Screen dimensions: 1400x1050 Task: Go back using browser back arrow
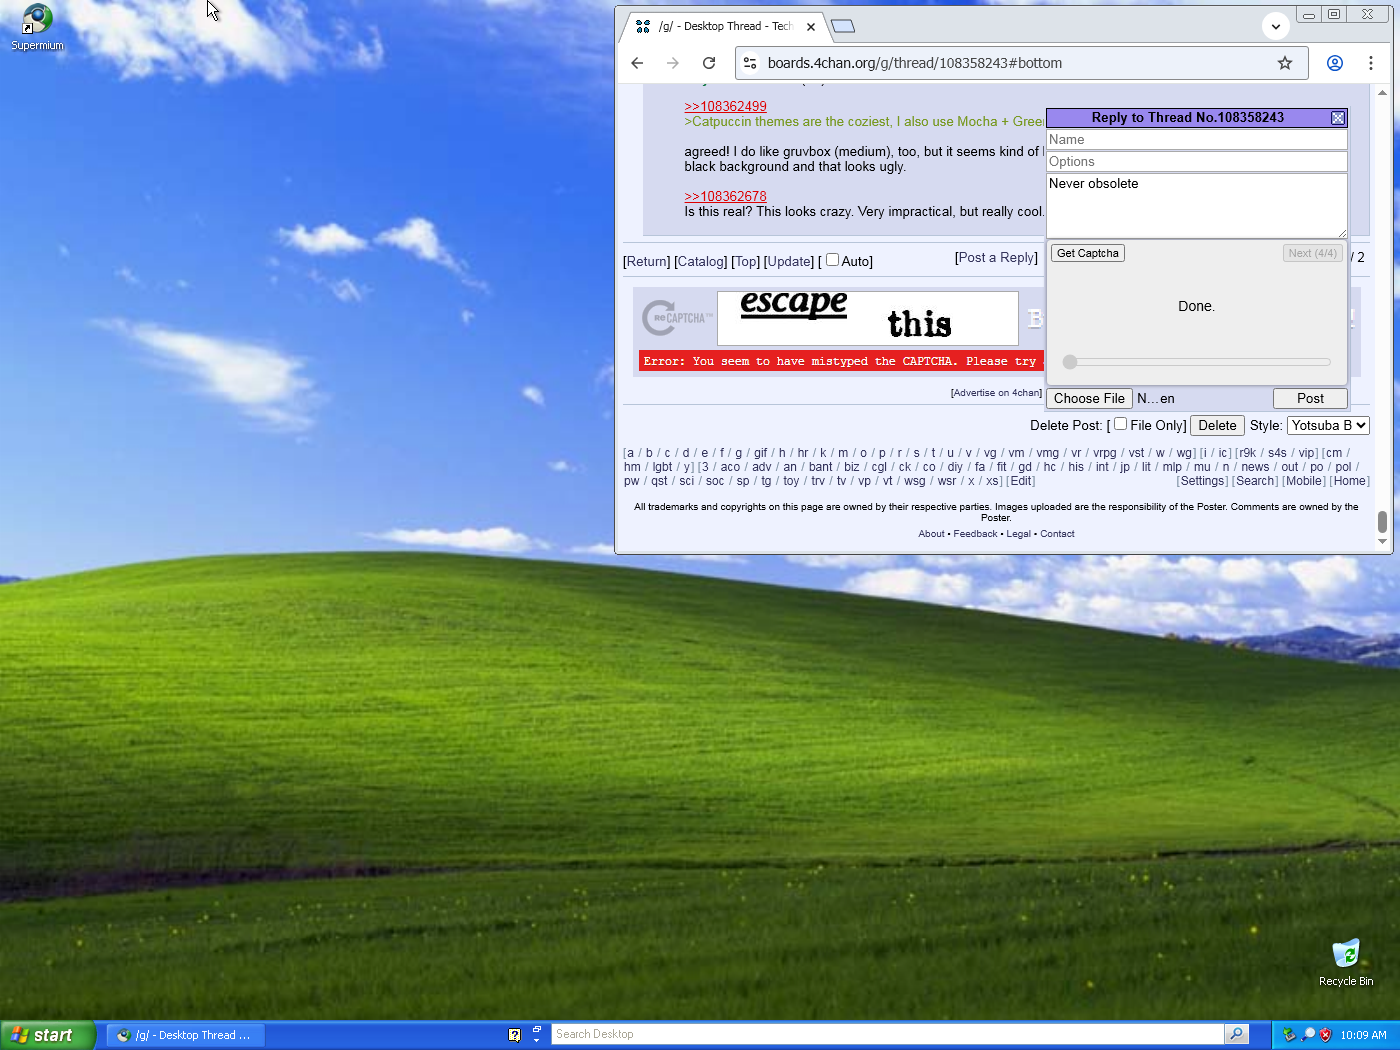pos(637,63)
